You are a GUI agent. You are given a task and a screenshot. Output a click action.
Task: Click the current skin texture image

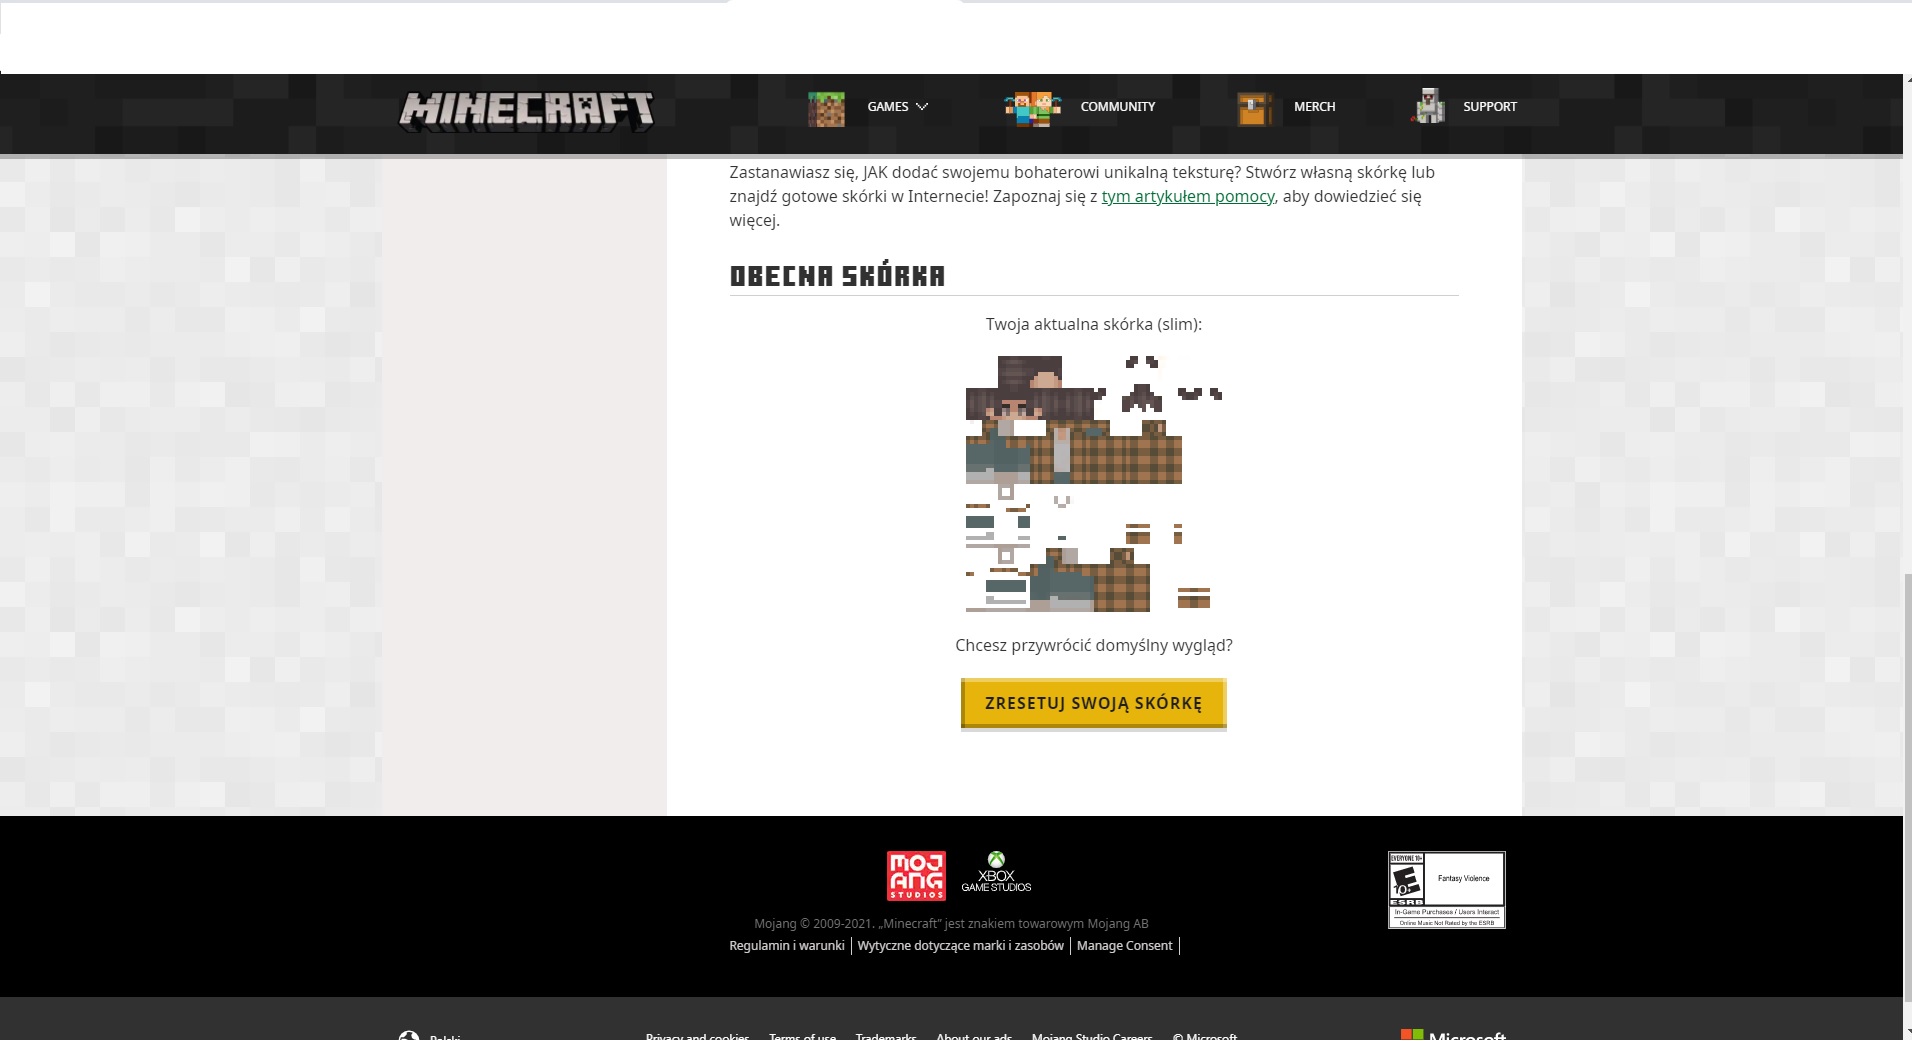(1094, 483)
